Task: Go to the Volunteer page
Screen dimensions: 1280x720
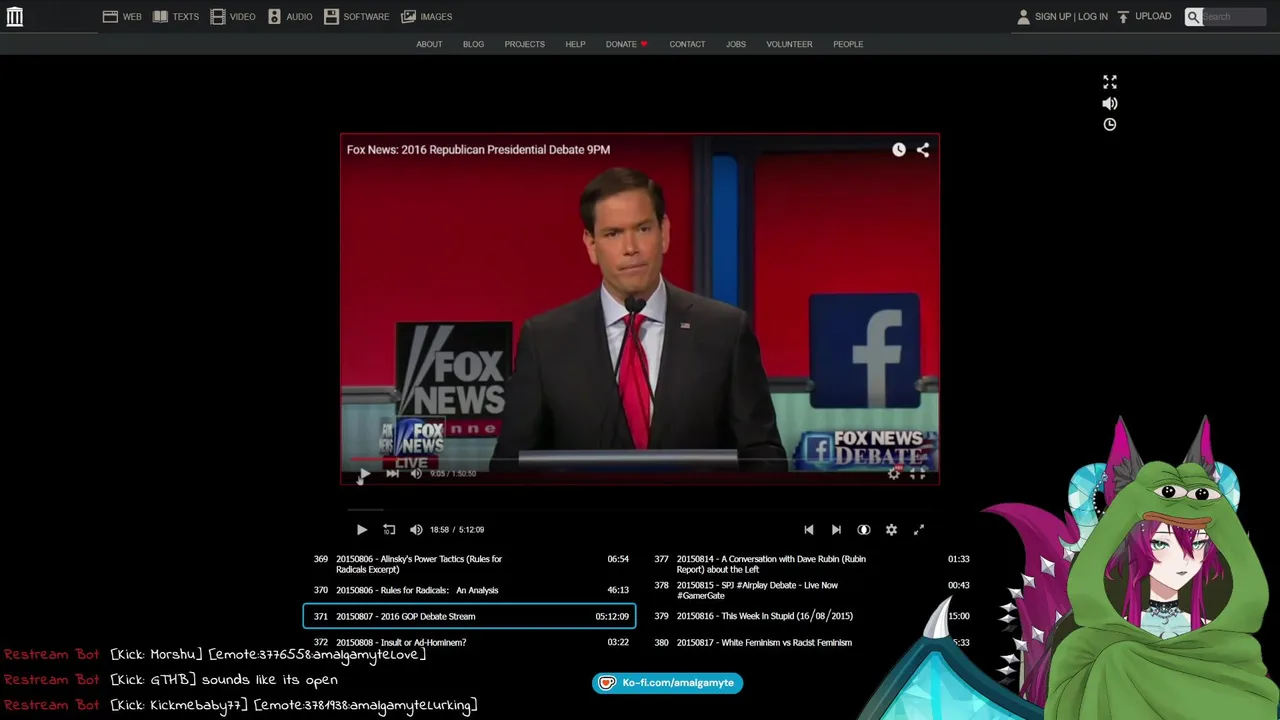Action: coord(789,44)
